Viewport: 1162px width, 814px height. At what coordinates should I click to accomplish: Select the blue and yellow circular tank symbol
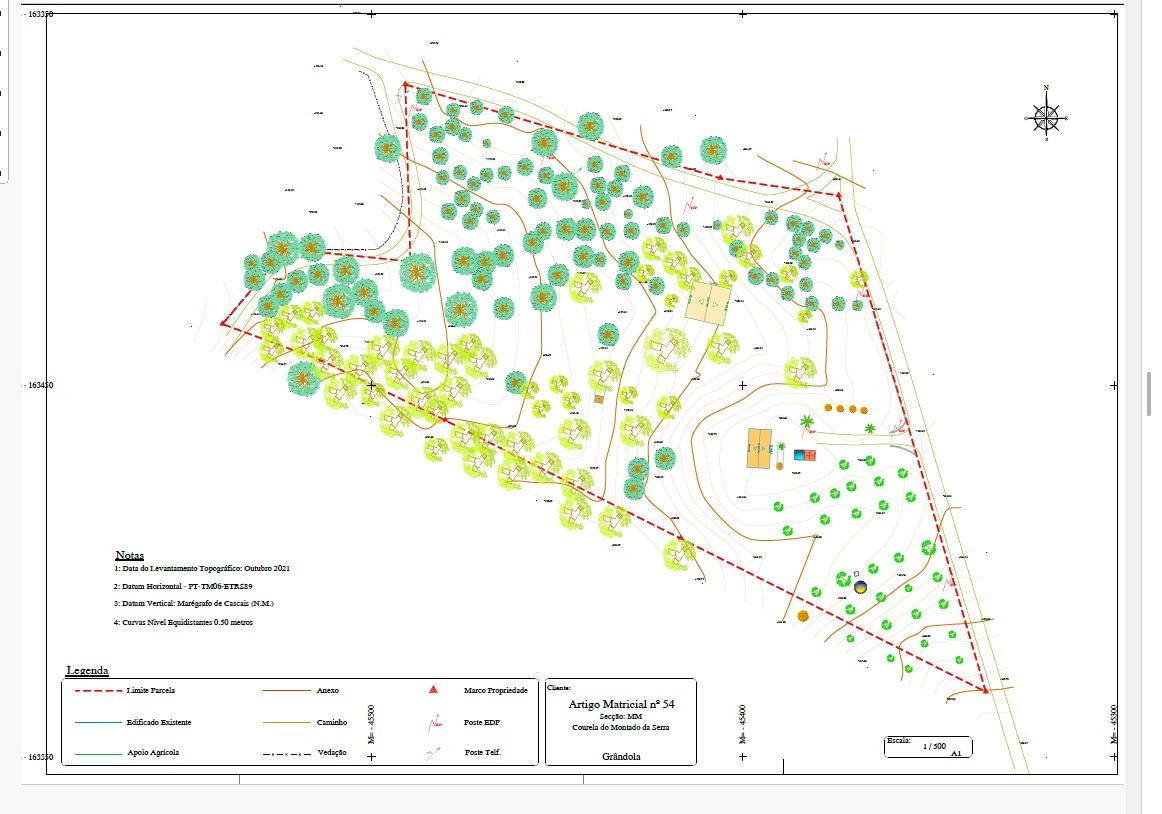(x=859, y=585)
